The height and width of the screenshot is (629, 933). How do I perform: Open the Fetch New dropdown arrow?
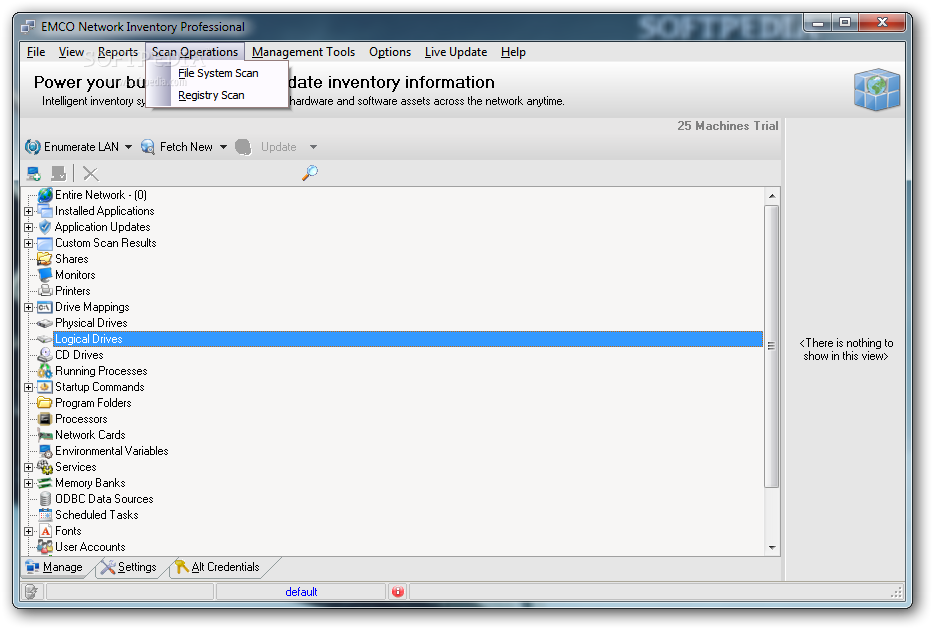[x=223, y=147]
